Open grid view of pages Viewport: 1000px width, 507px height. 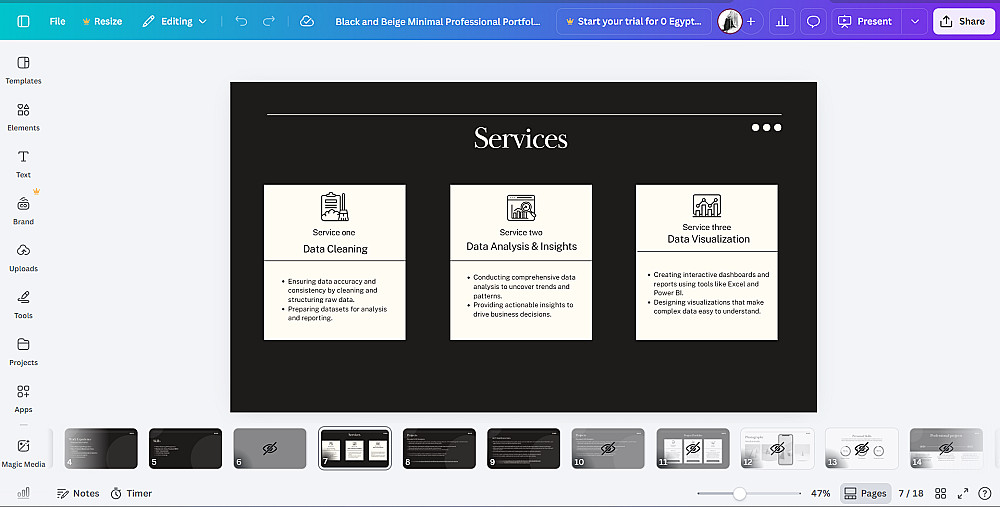click(x=941, y=493)
